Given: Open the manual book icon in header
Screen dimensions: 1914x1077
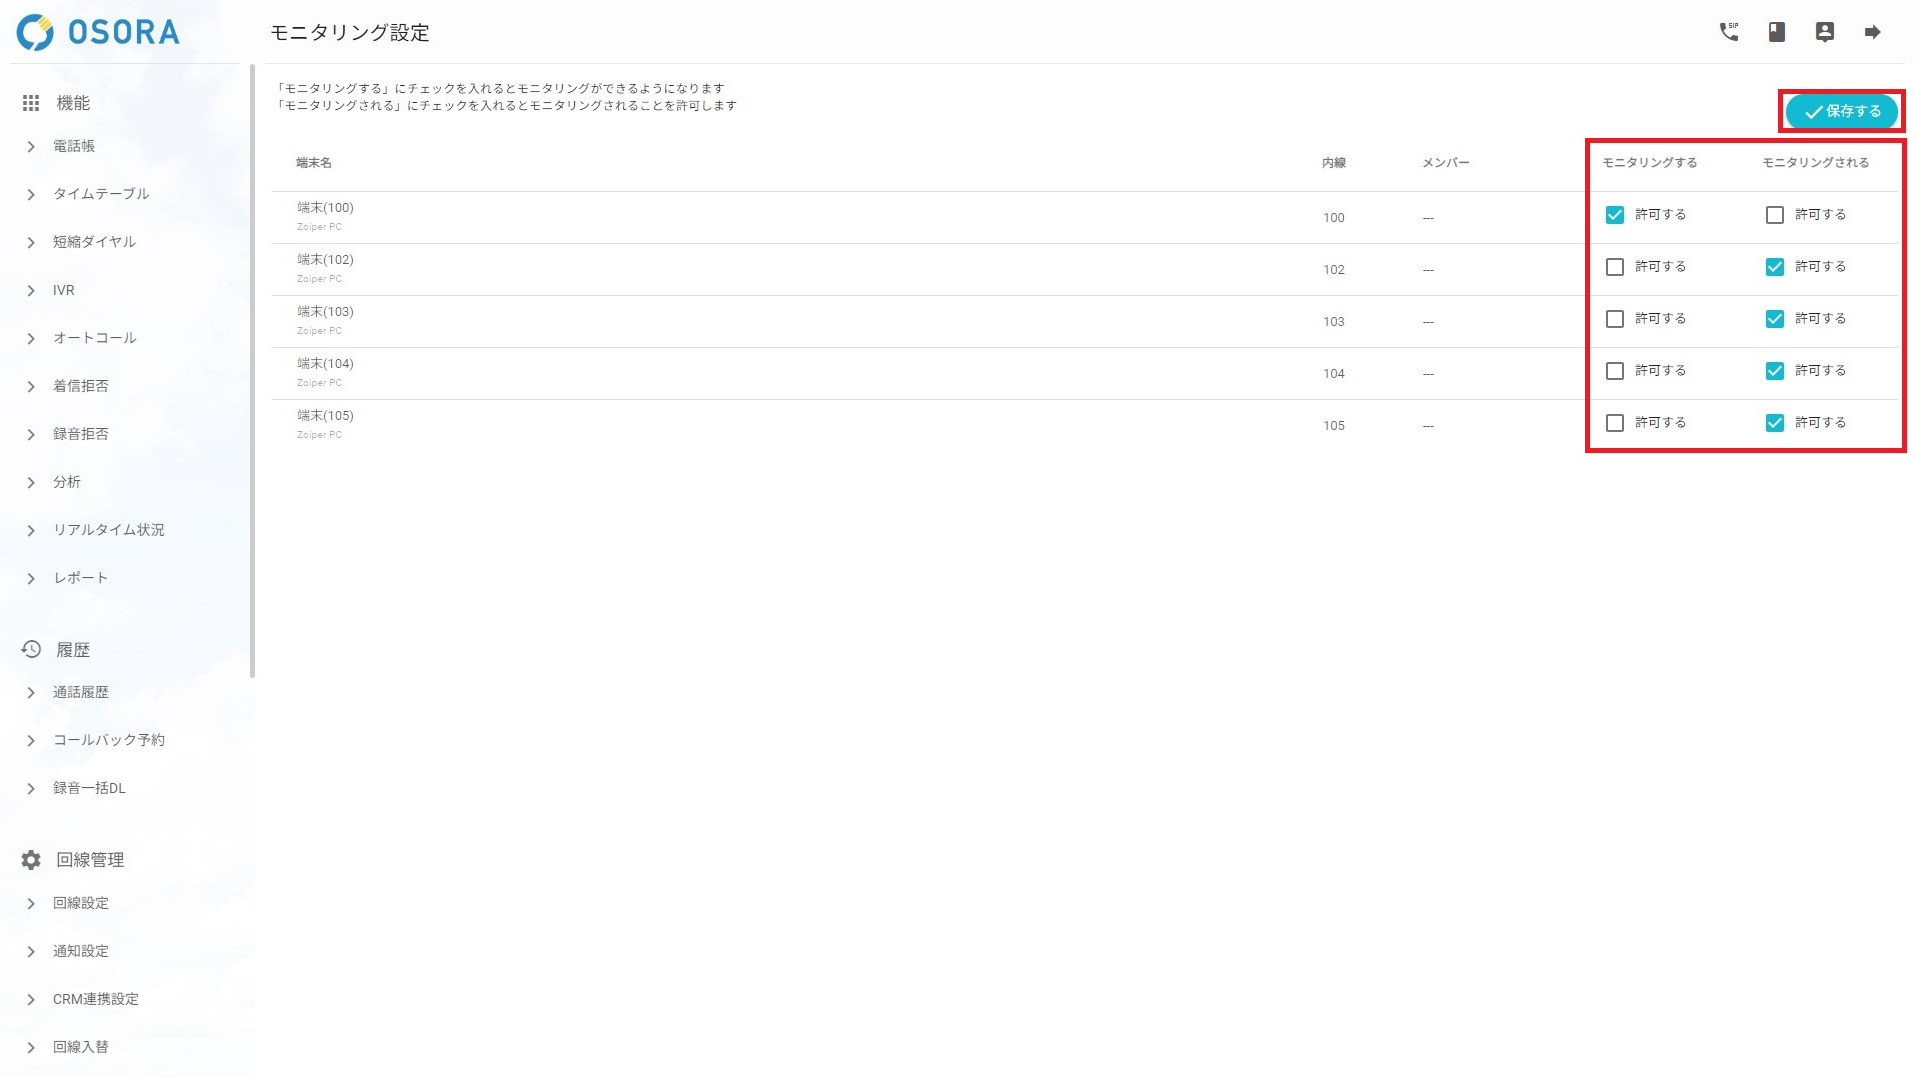Looking at the screenshot, I should [x=1776, y=32].
